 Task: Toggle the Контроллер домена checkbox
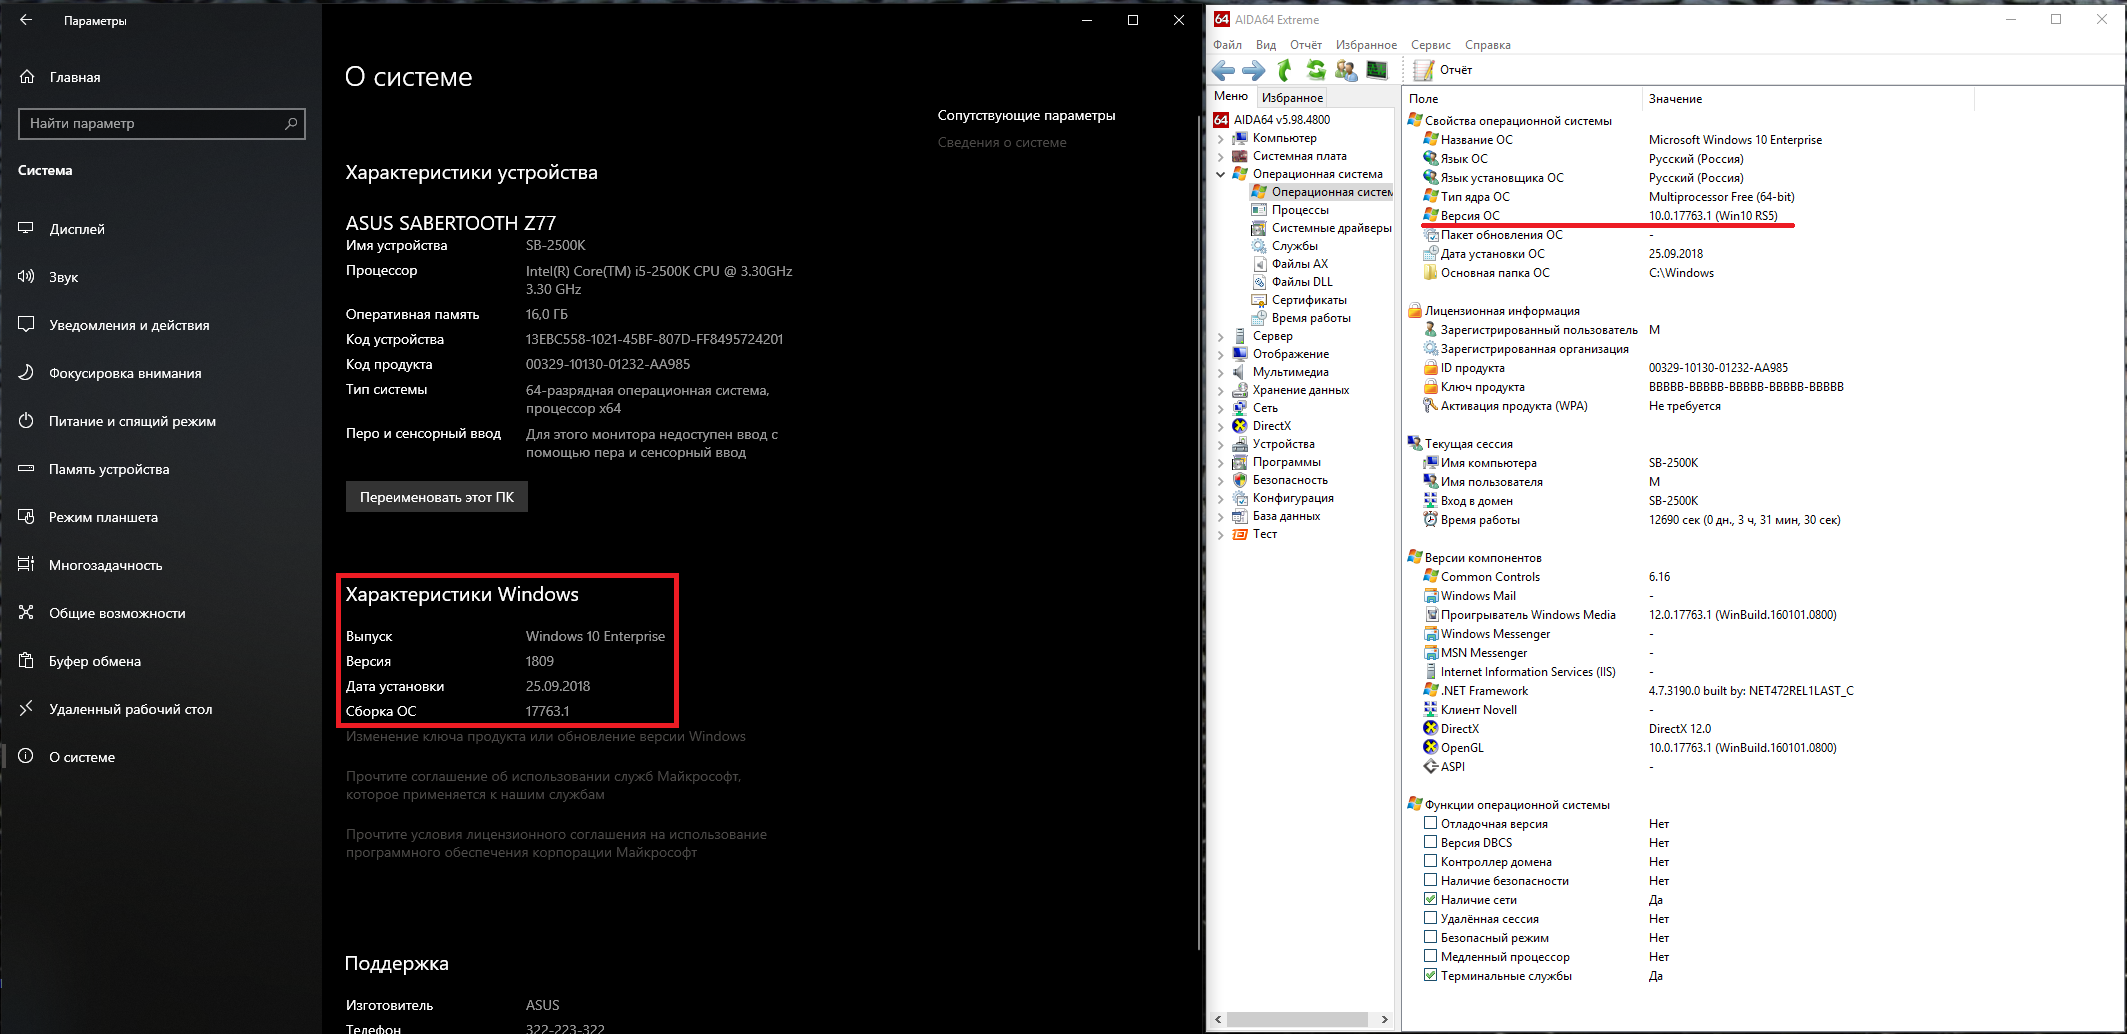click(1431, 861)
